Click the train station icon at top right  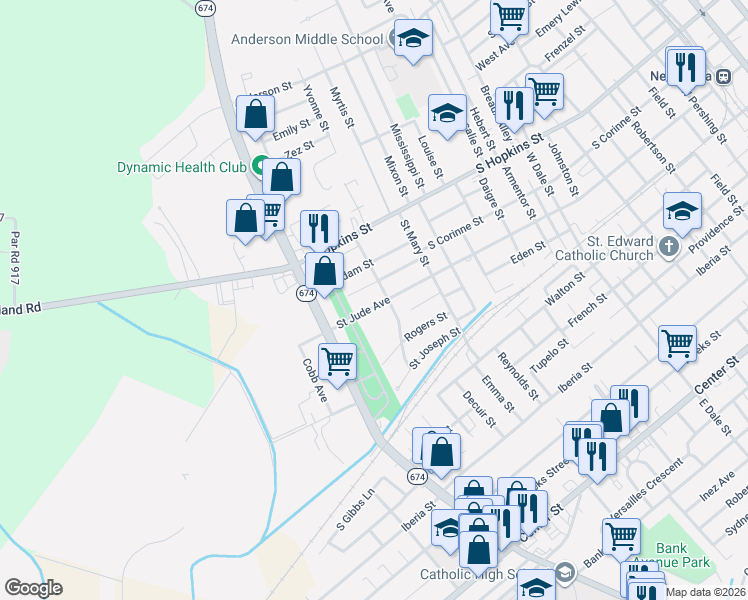(x=724, y=76)
